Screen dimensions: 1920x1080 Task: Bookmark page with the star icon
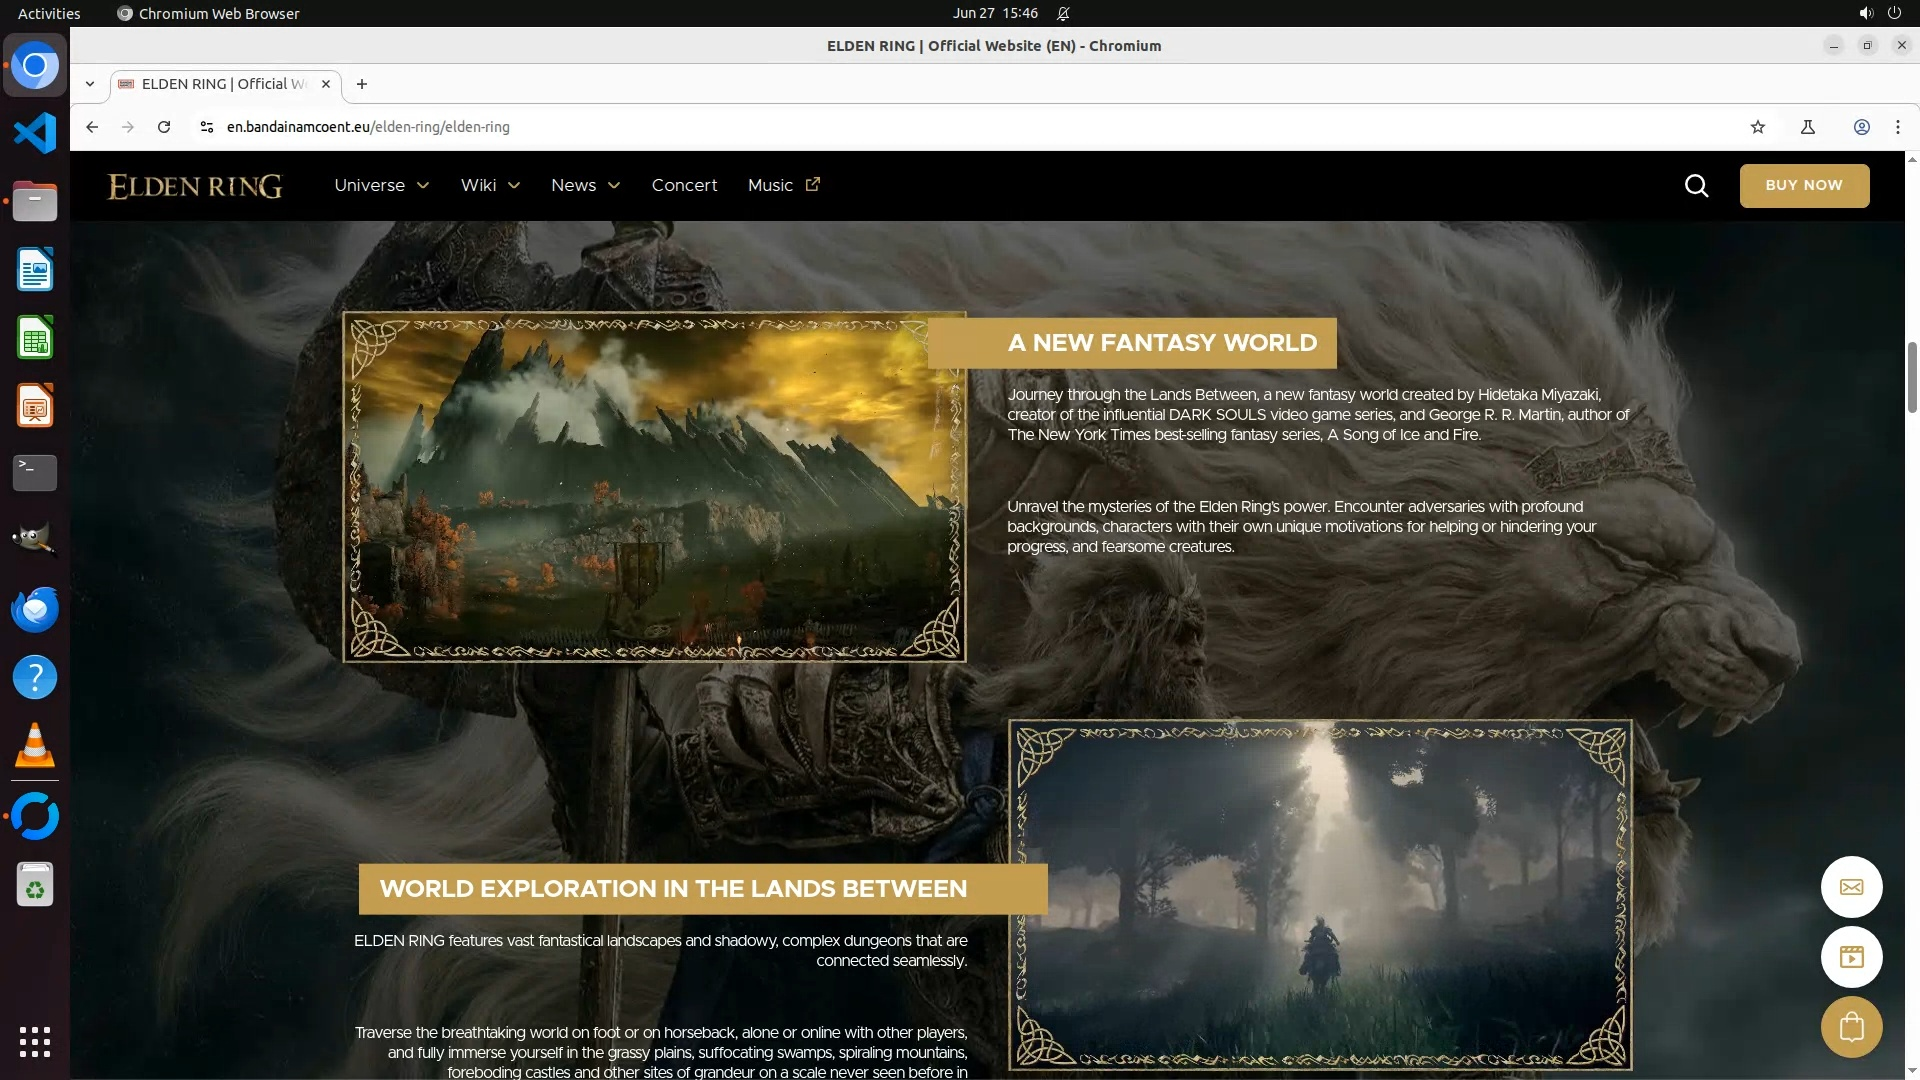(x=1758, y=127)
